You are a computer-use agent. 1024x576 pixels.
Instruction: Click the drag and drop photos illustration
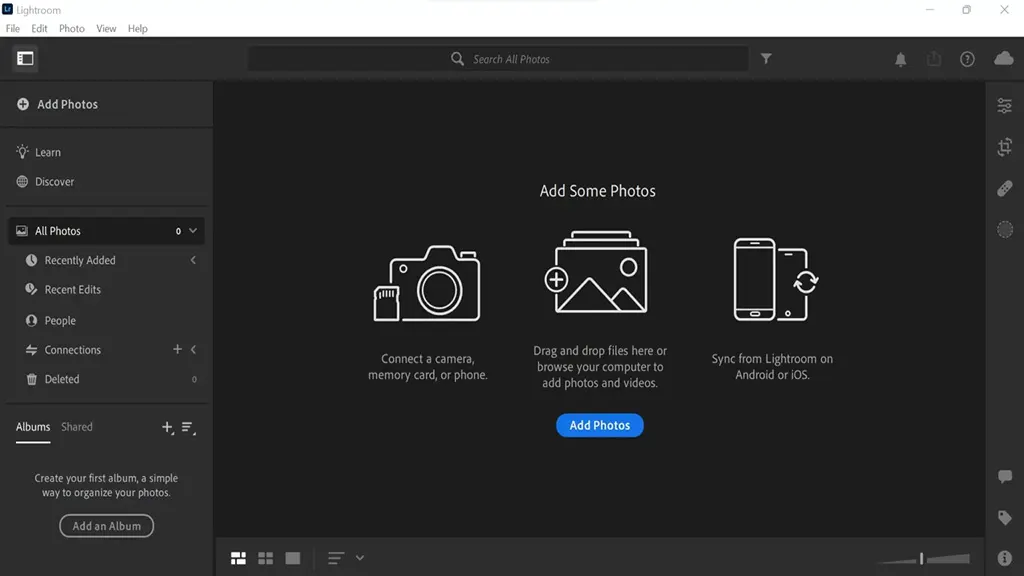pos(597,272)
